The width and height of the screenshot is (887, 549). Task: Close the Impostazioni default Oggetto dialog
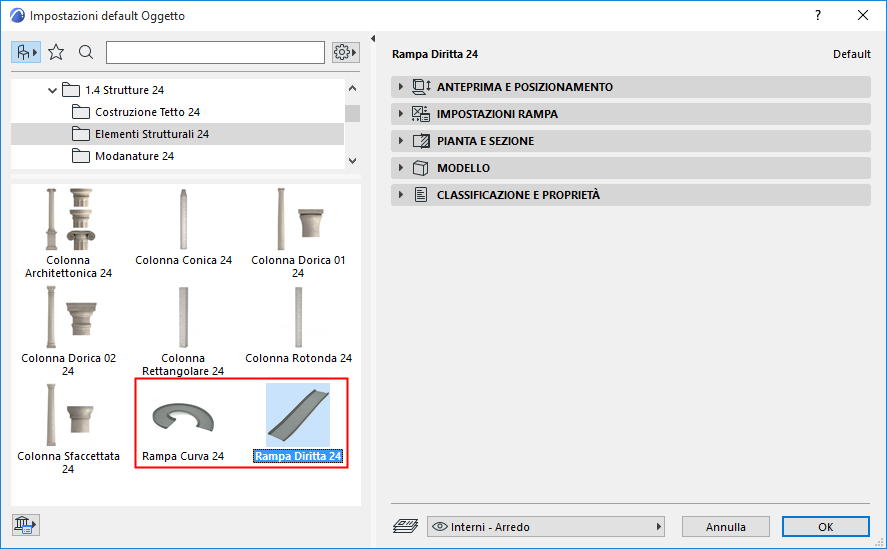863,15
